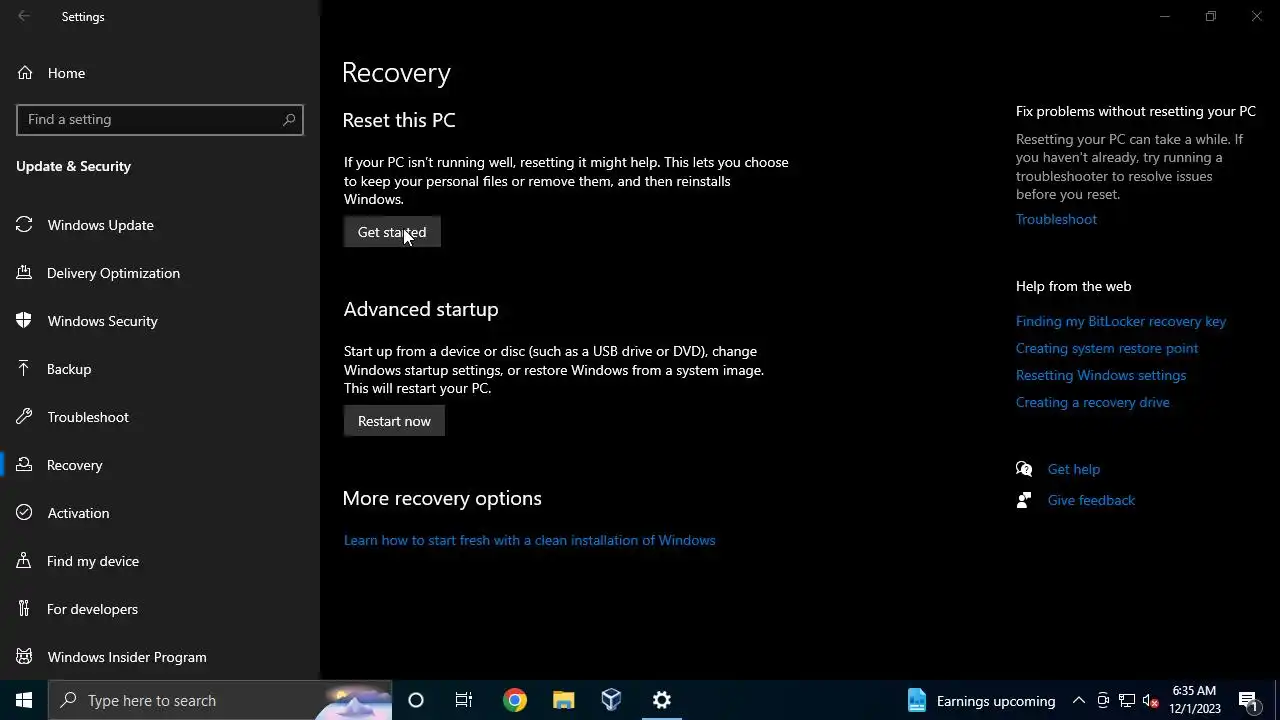
Task: Click the taskbar Type here to search box
Action: [220, 700]
